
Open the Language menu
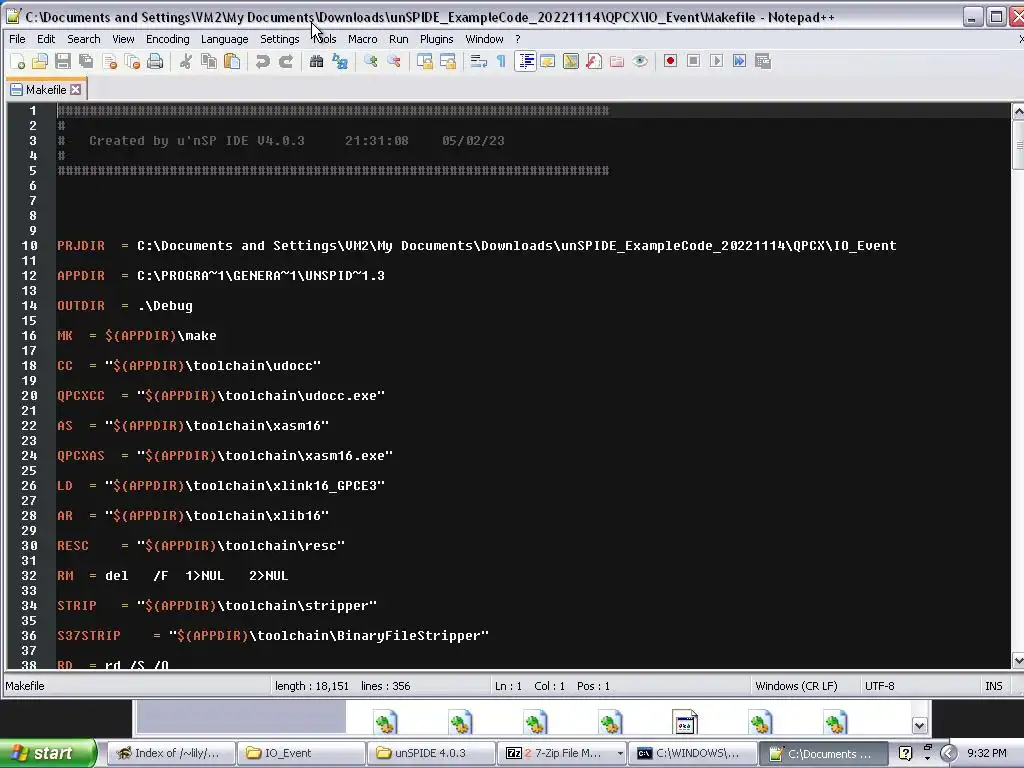click(225, 39)
